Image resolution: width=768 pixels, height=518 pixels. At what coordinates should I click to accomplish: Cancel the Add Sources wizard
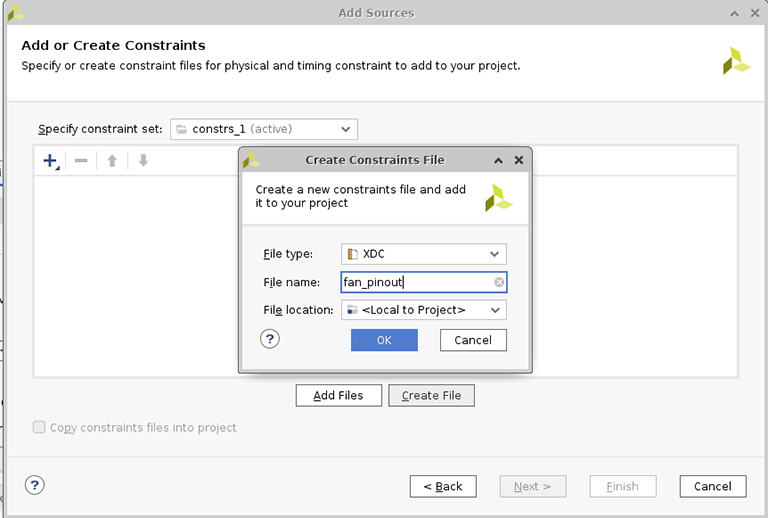712,486
